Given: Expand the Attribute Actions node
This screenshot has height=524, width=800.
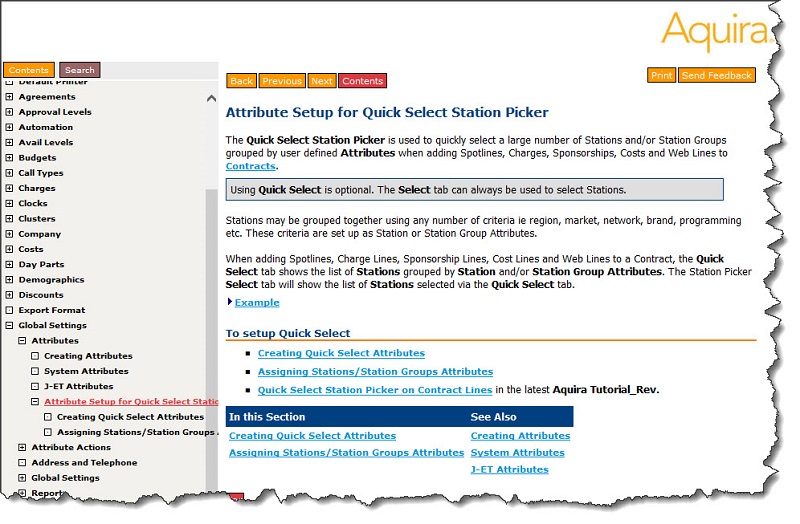Looking at the screenshot, I should click(22, 447).
